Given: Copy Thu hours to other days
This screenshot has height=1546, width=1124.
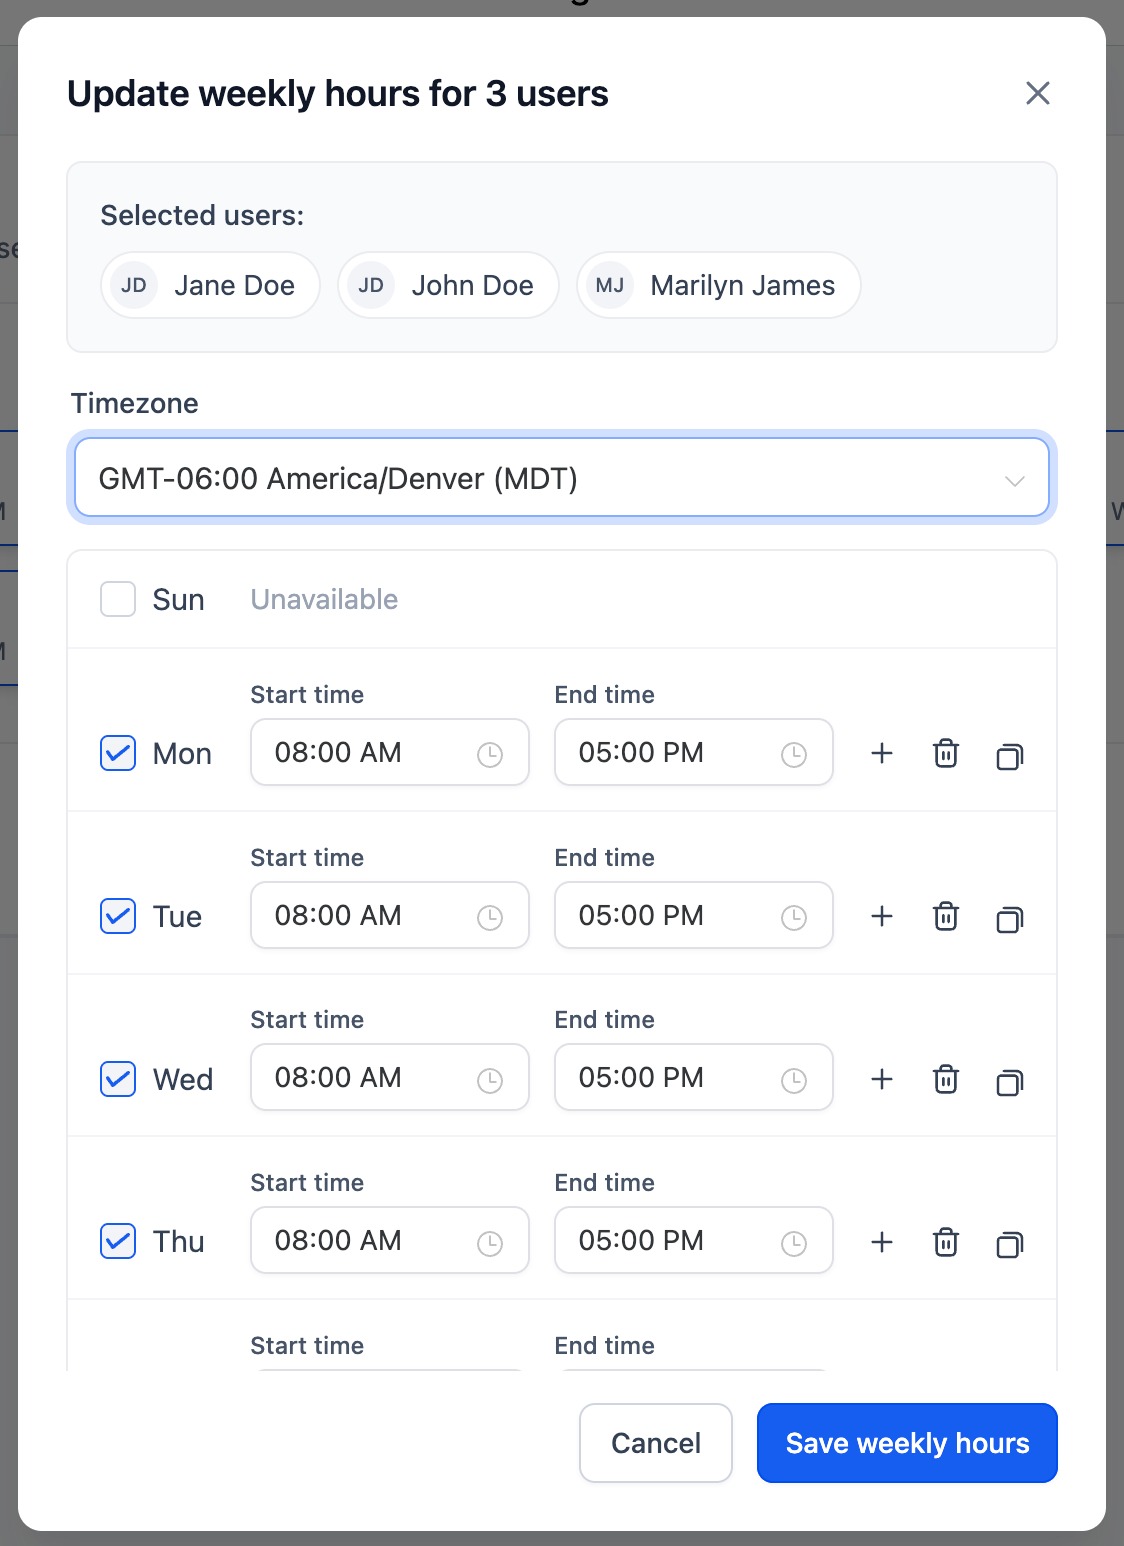Looking at the screenshot, I should pos(1010,1244).
